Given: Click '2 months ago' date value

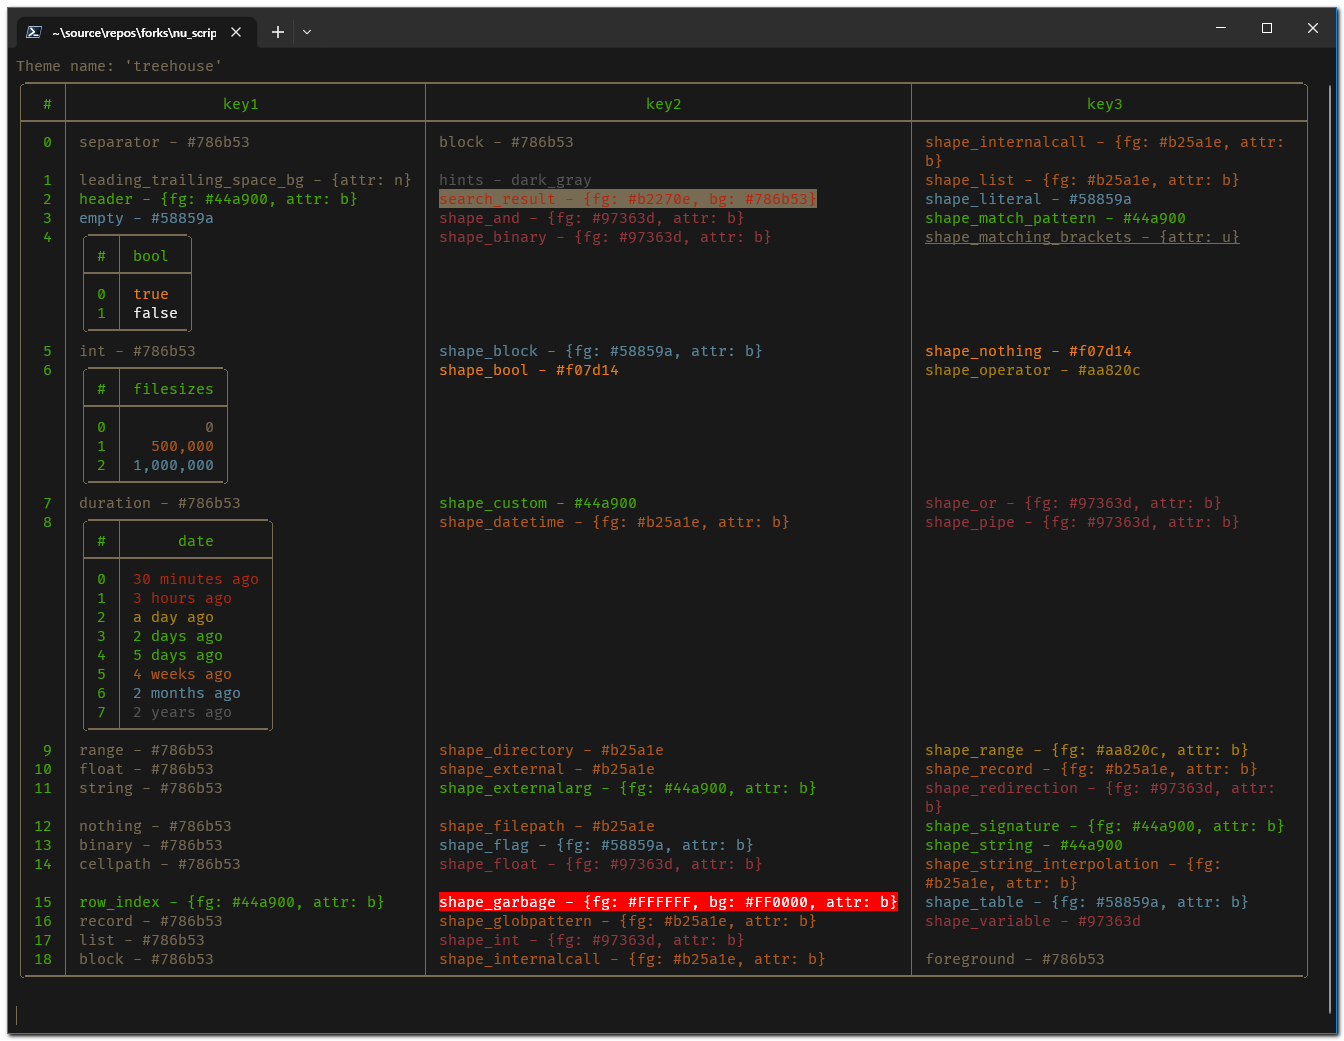Looking at the screenshot, I should point(187,693).
